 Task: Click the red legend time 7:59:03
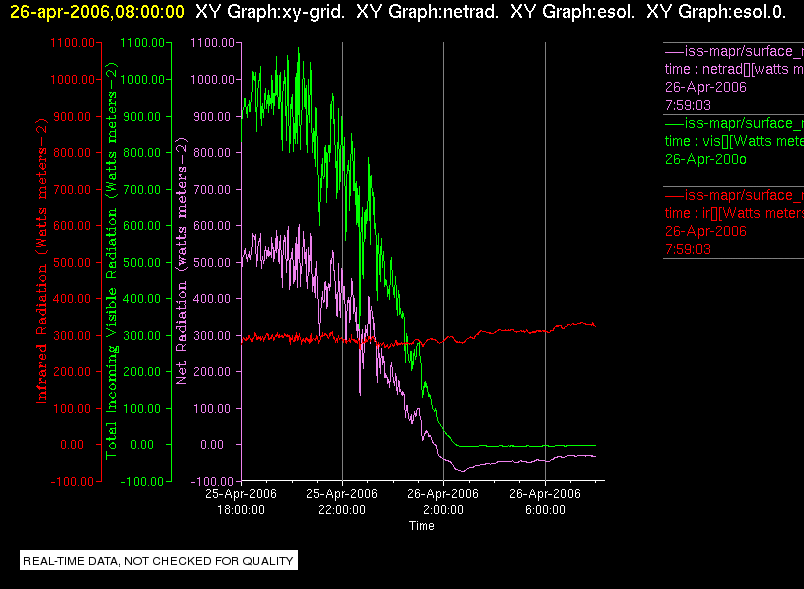coord(688,250)
